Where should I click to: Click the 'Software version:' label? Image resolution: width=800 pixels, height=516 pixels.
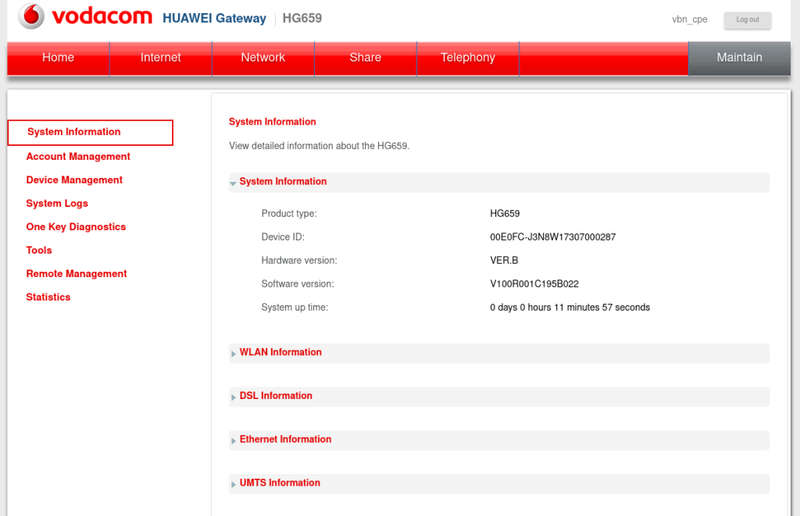point(297,284)
